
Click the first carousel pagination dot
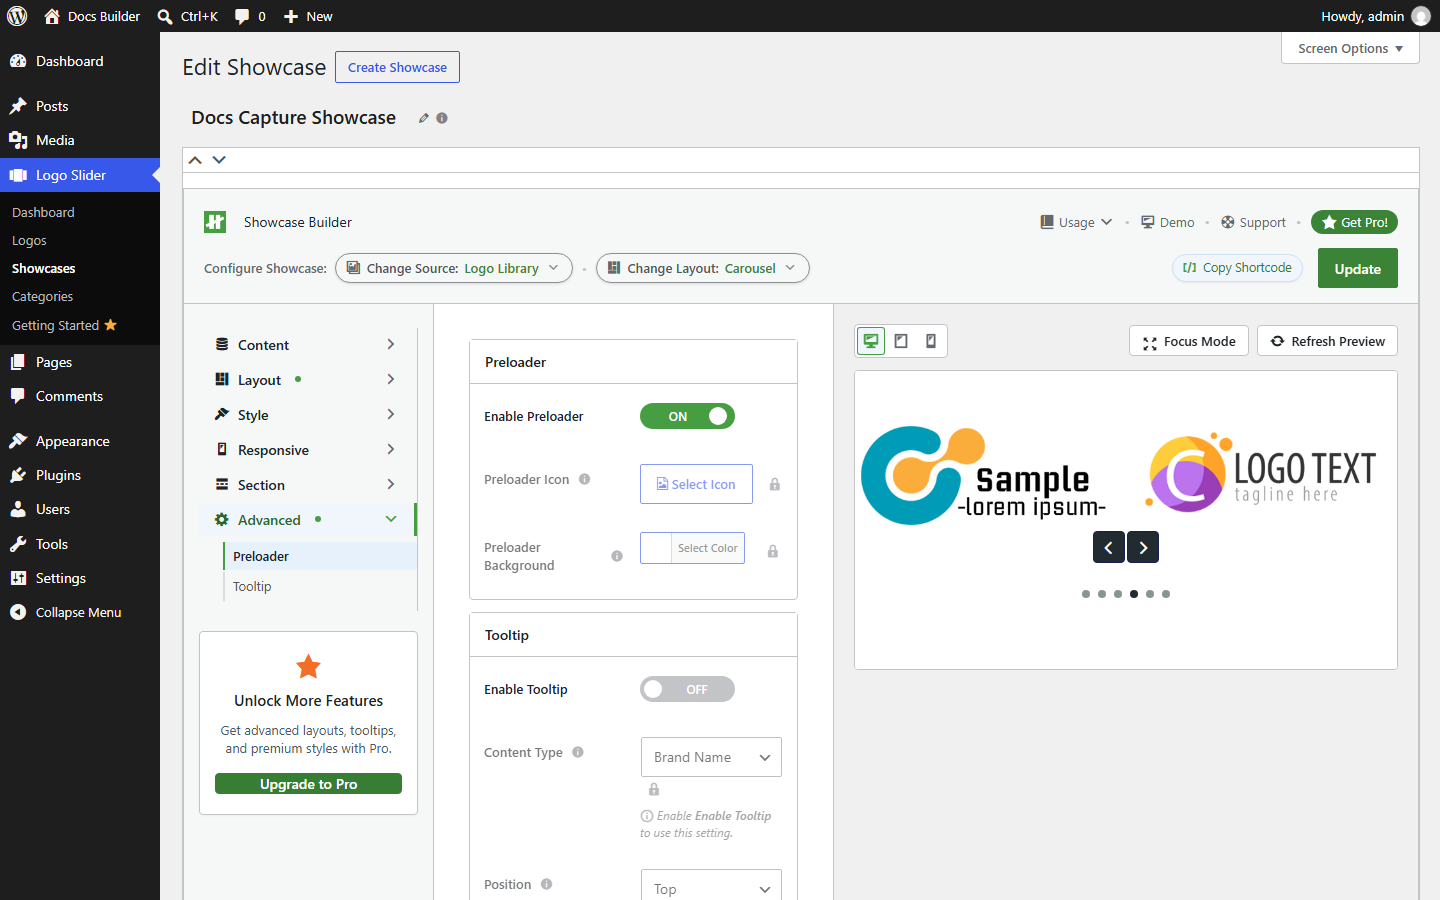click(x=1086, y=594)
